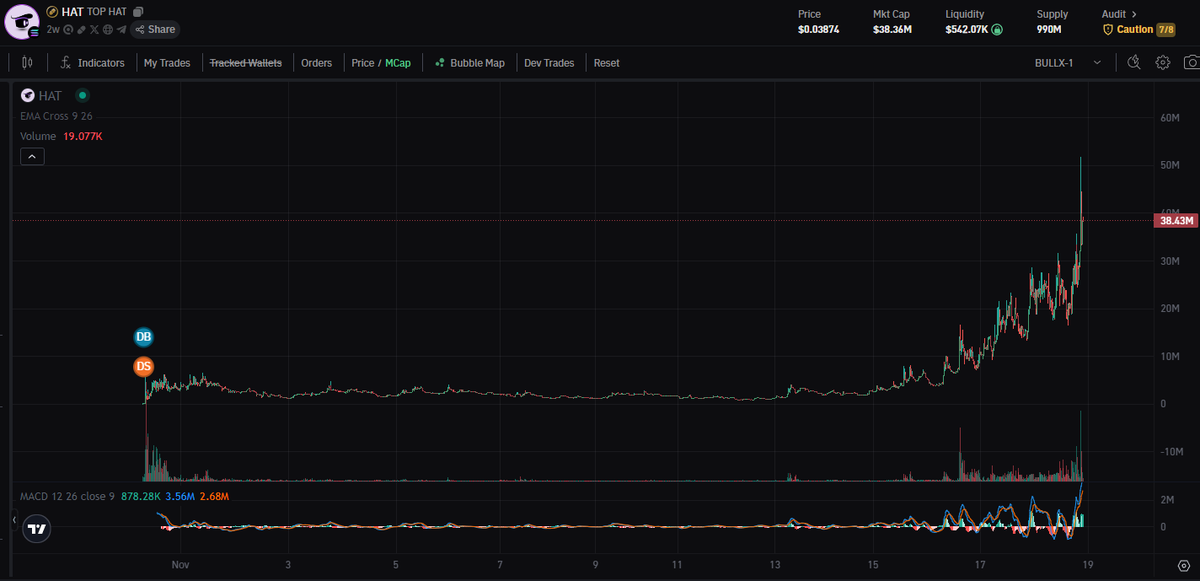Open quick search lightning icon

[1134, 62]
